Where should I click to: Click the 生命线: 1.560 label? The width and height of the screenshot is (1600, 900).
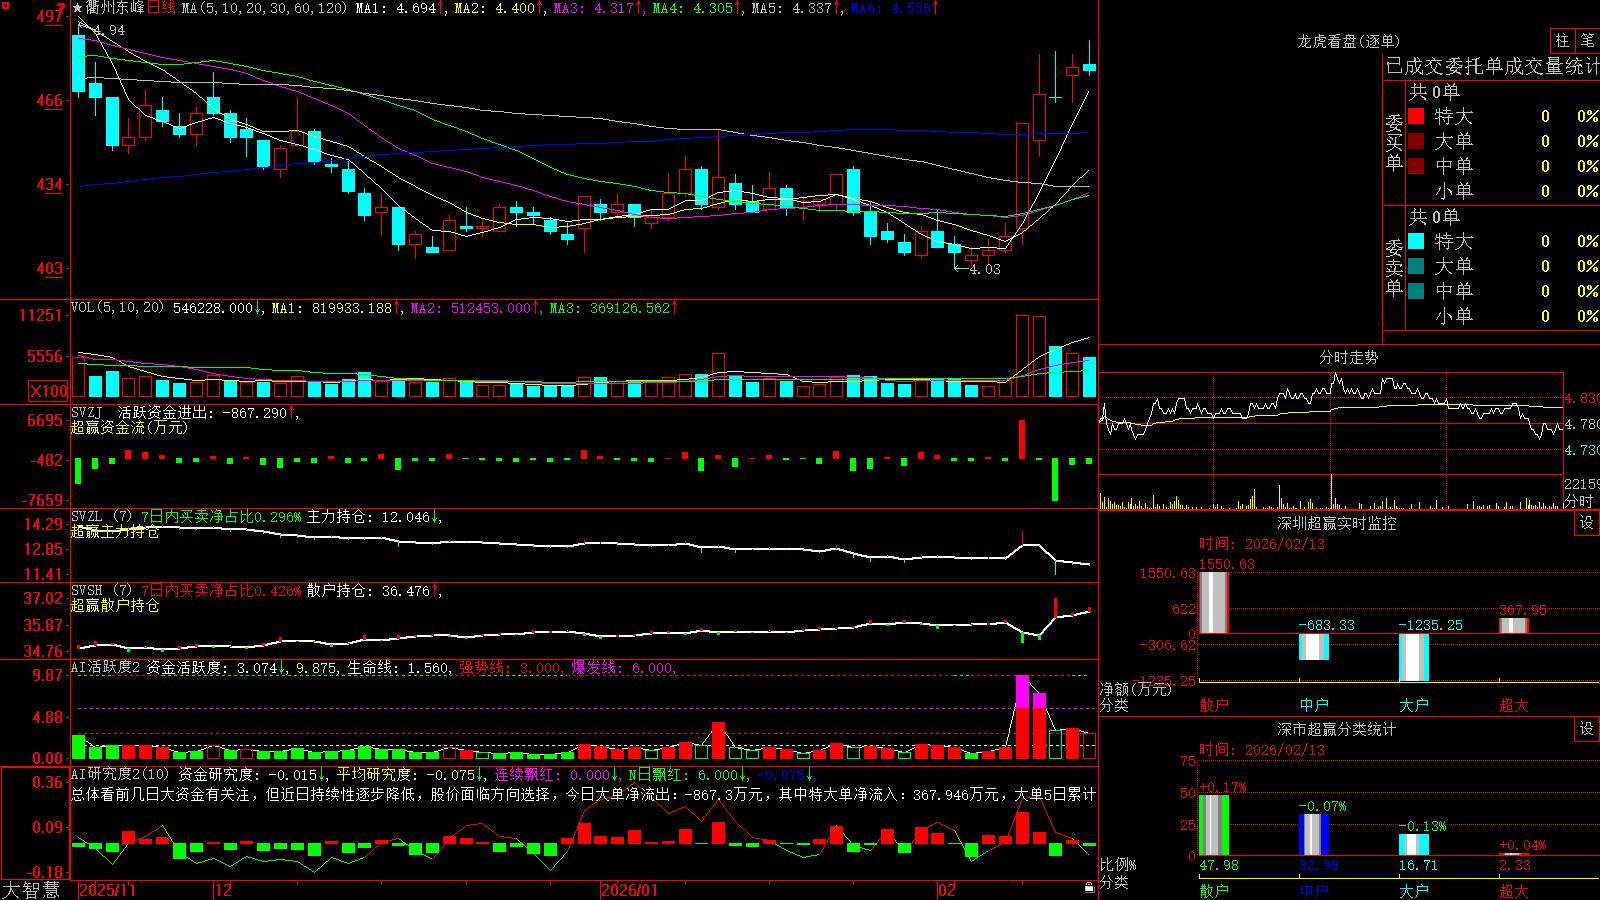point(398,668)
